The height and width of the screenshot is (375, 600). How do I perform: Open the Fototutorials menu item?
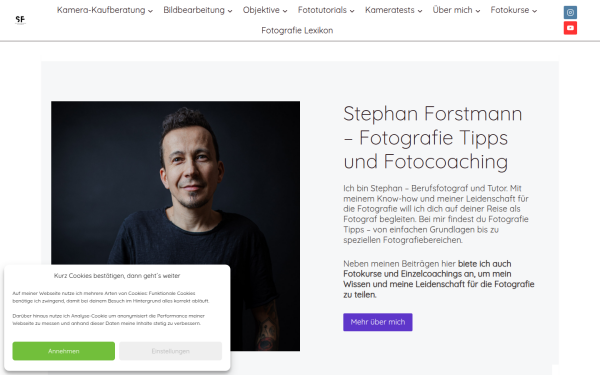[x=322, y=10]
